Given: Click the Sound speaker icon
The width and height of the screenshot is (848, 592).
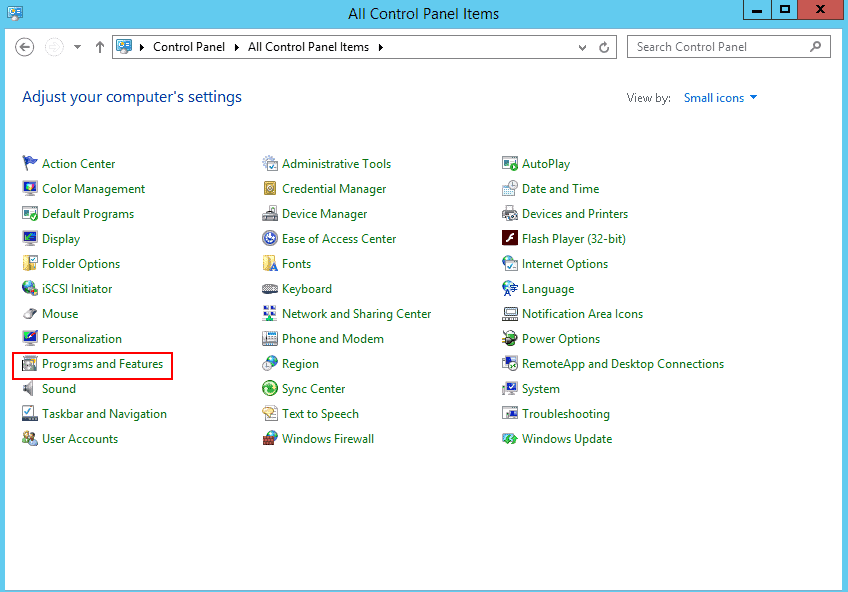Looking at the screenshot, I should (x=30, y=388).
